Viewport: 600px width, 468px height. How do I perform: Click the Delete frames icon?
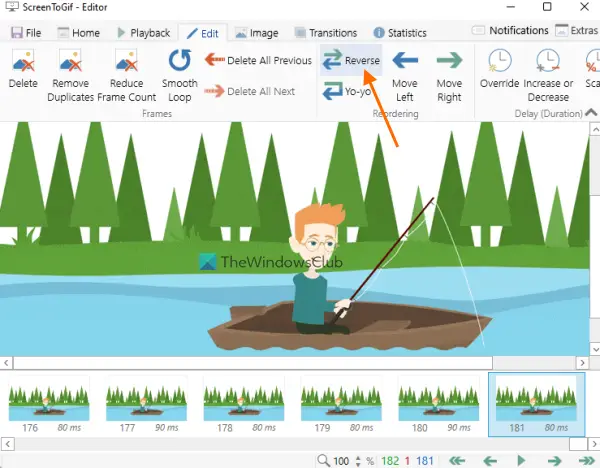pyautogui.click(x=23, y=69)
